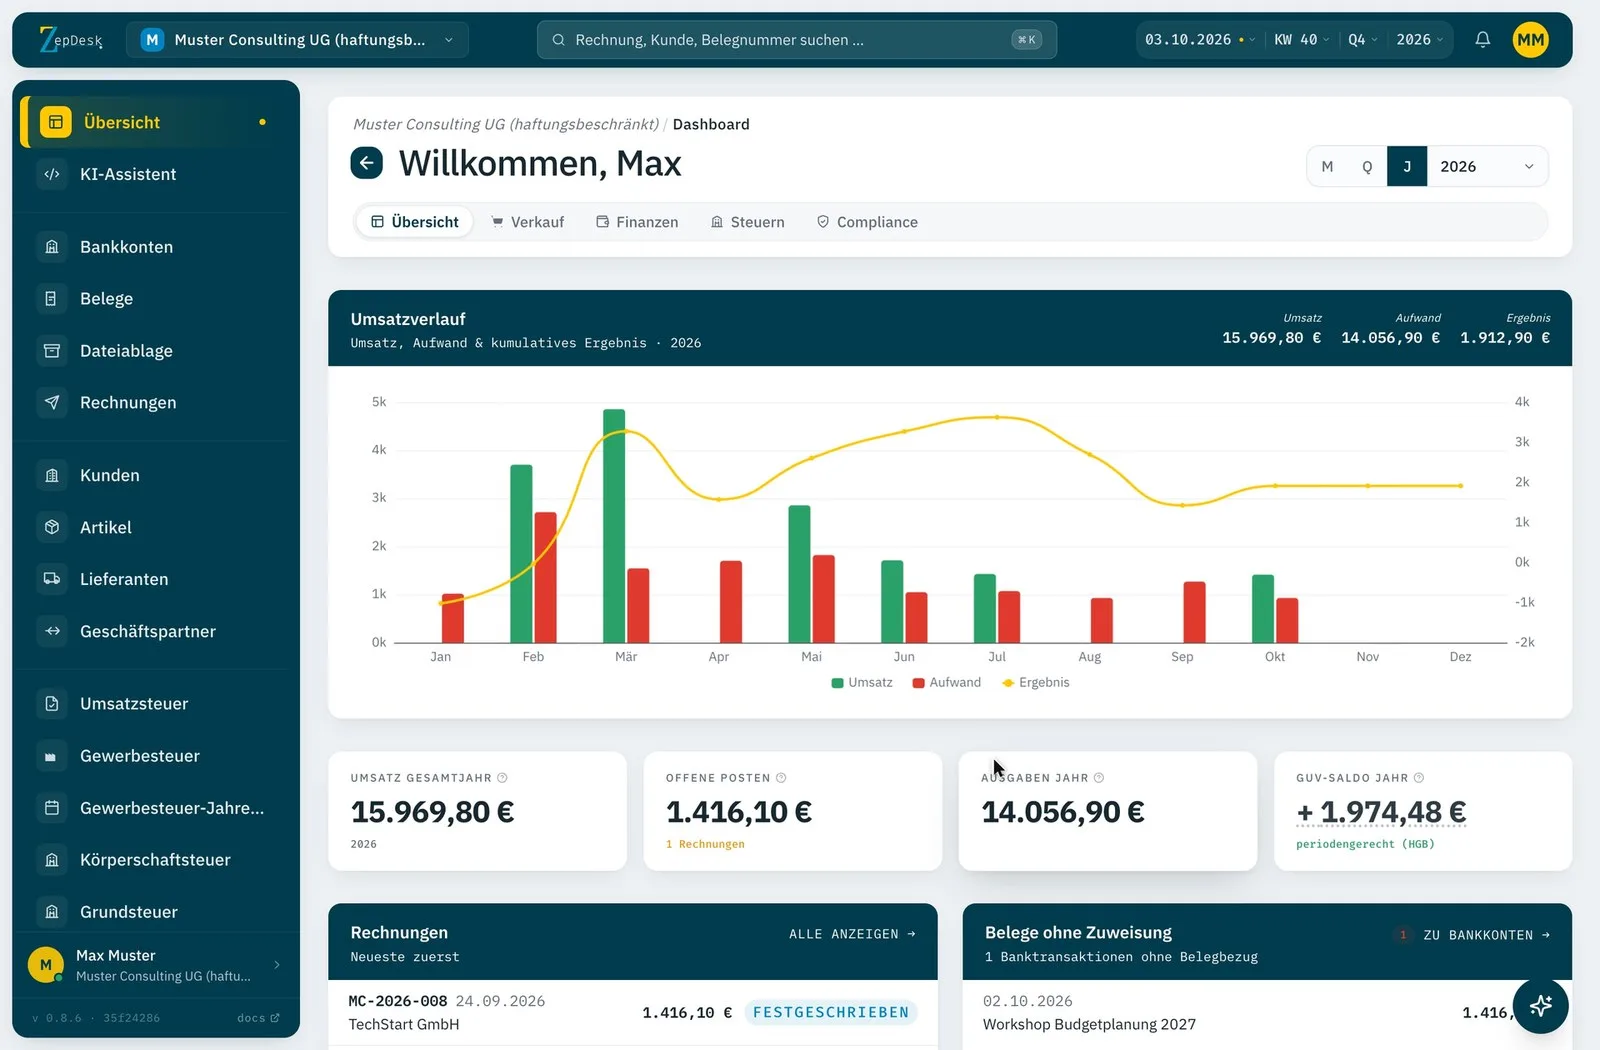Click the MM user avatar
This screenshot has width=1600, height=1050.
click(x=1530, y=40)
